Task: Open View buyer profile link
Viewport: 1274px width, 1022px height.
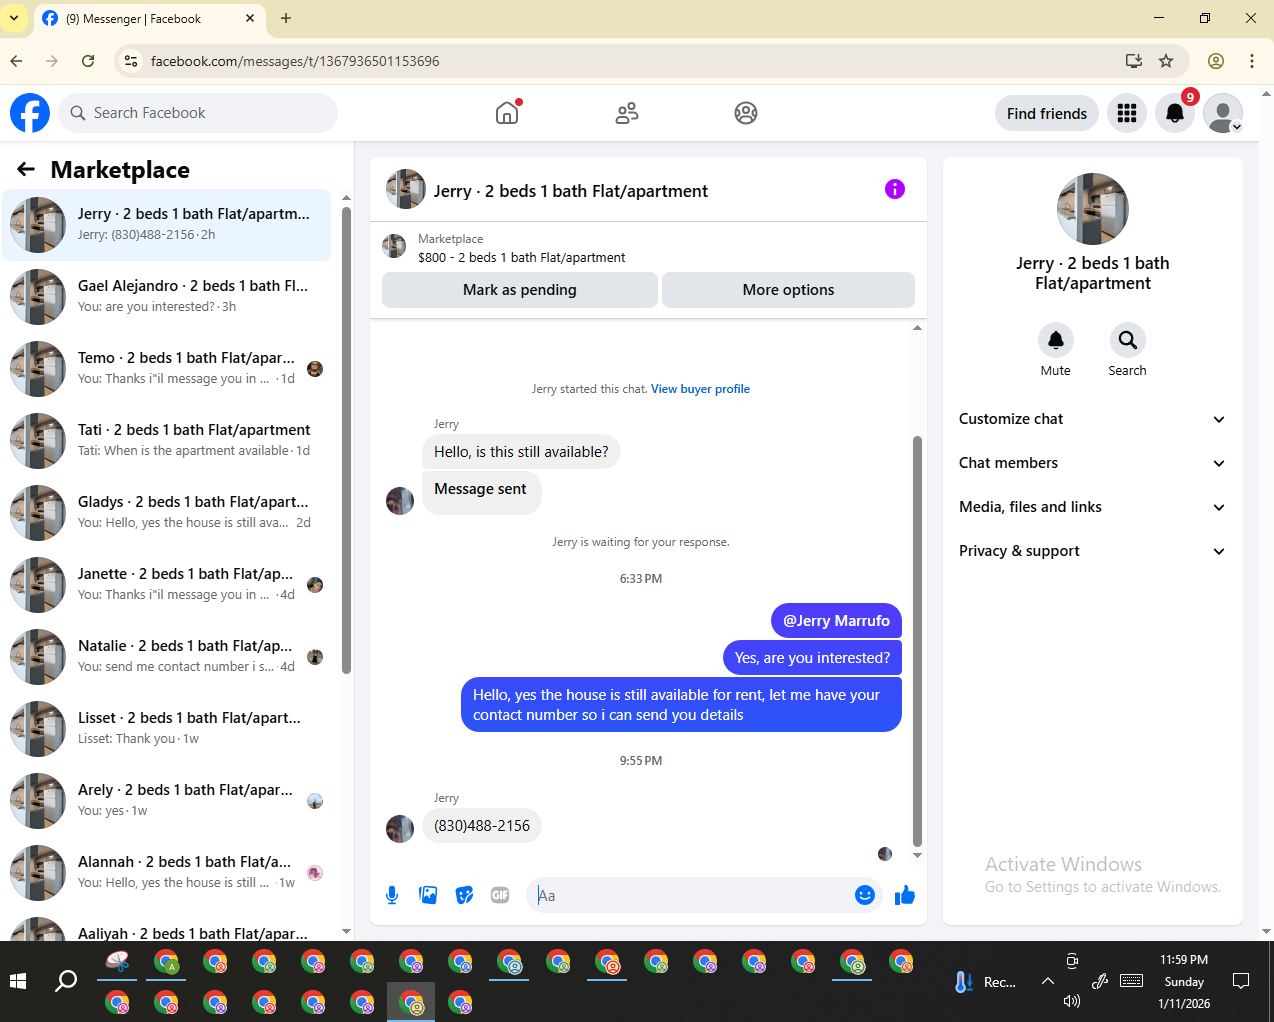Action: tap(700, 389)
